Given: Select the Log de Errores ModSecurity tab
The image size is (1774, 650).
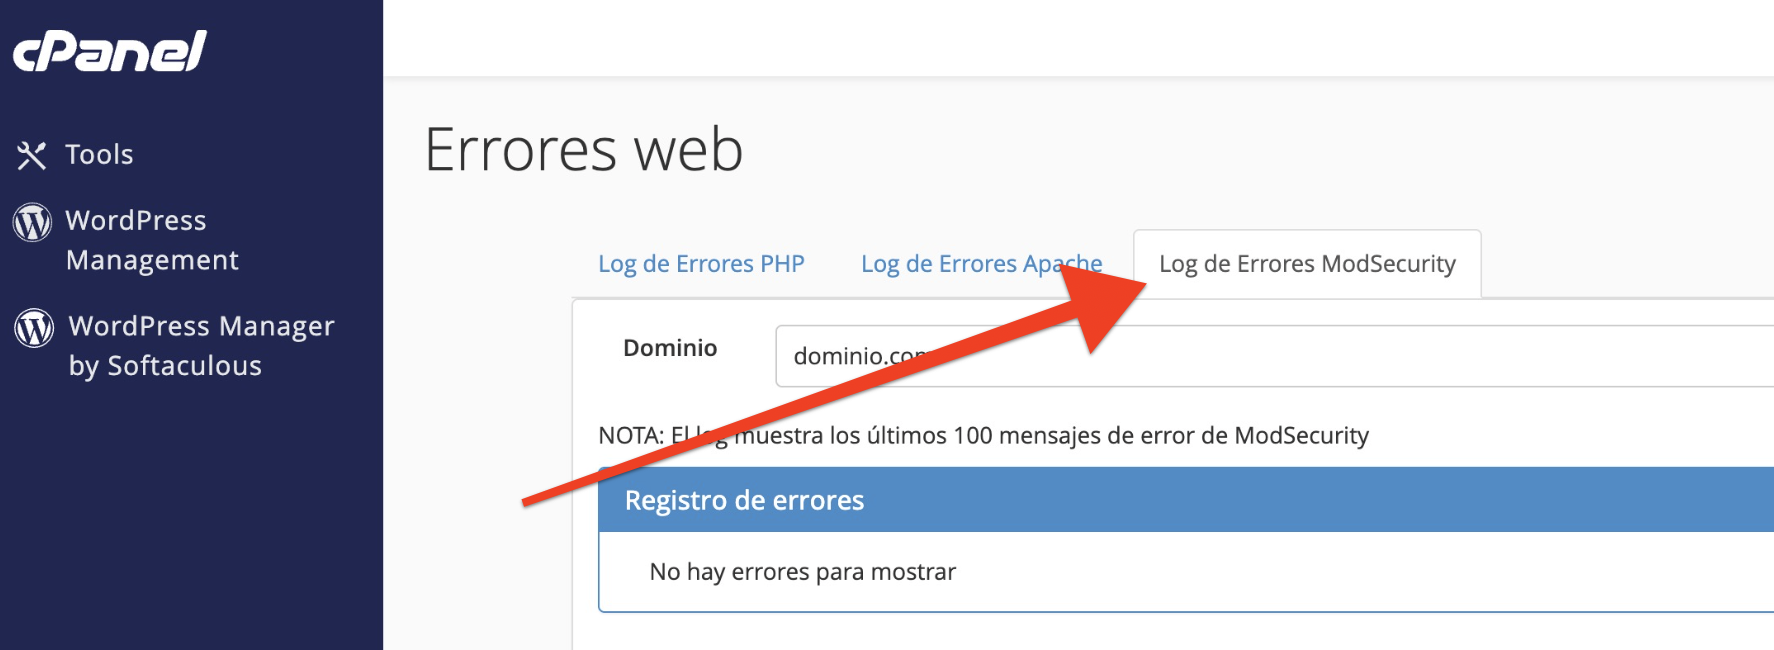Looking at the screenshot, I should coord(1306,264).
